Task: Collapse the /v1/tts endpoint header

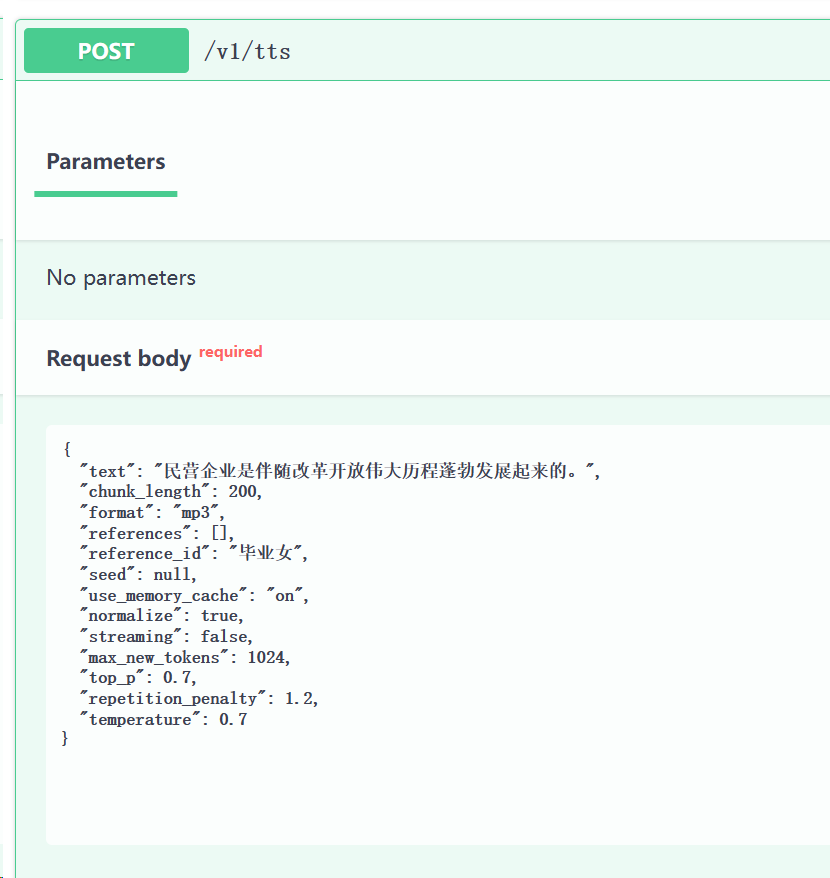Action: click(423, 50)
